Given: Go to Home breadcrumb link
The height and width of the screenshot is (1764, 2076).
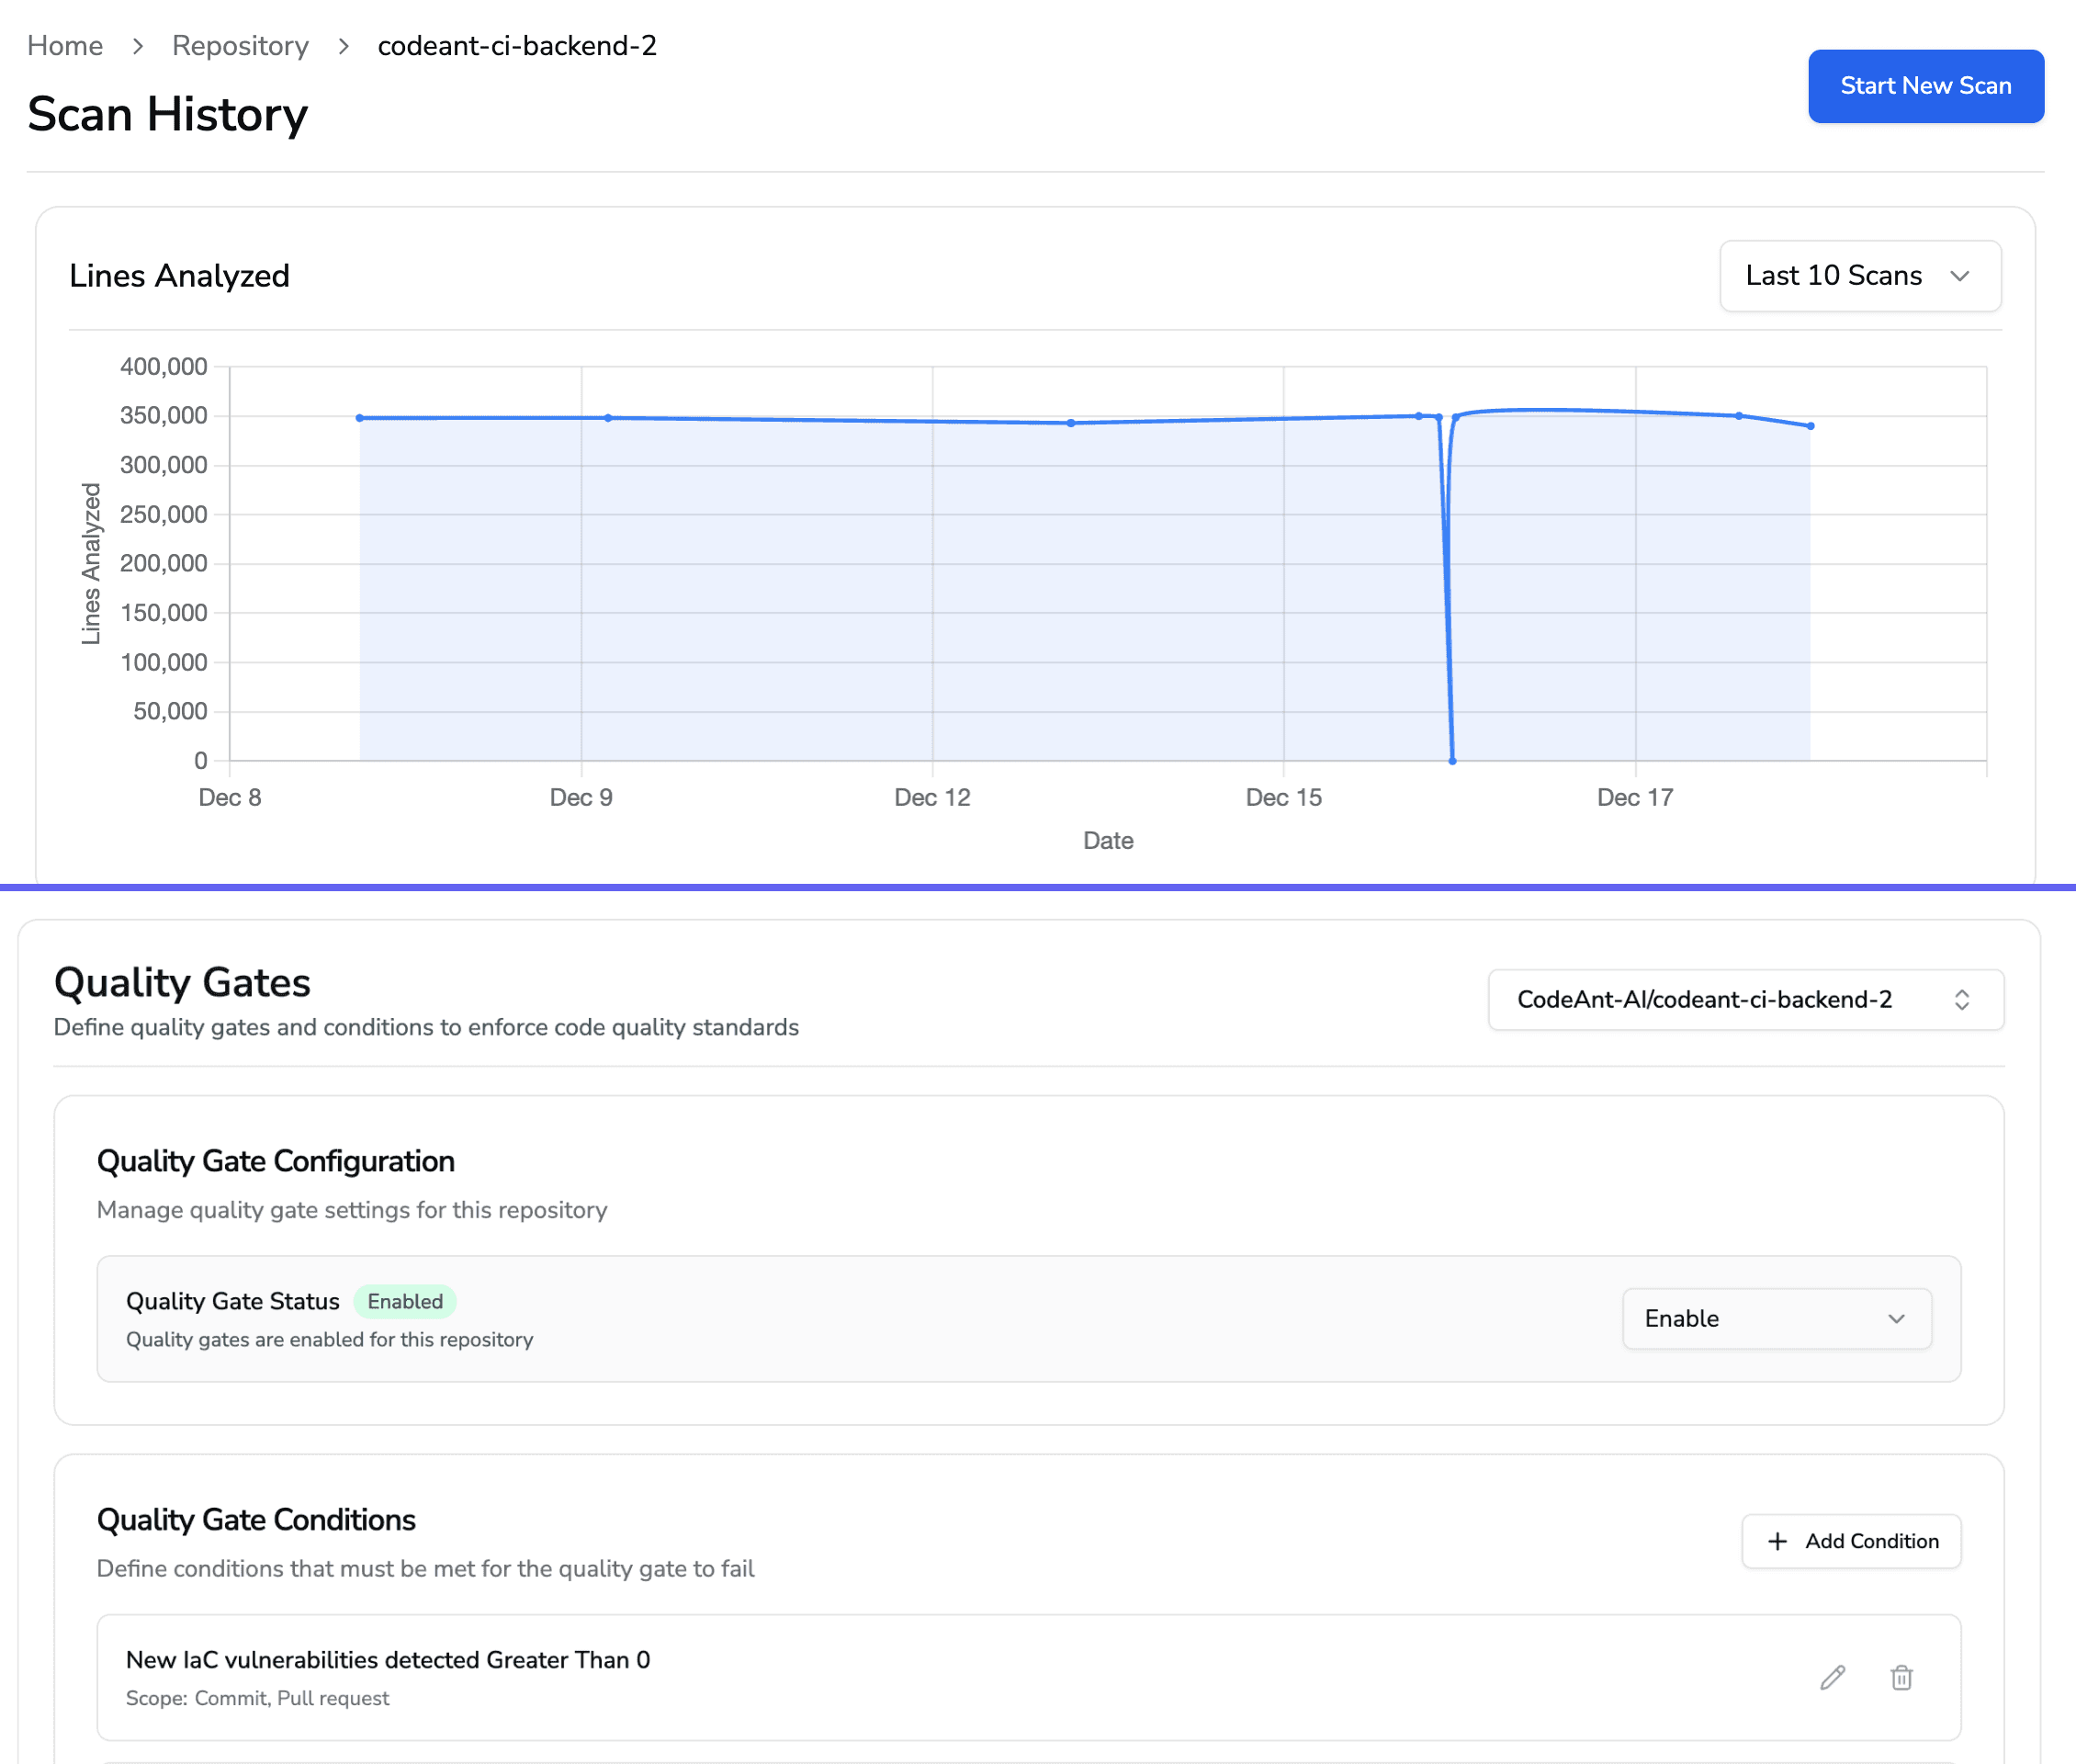Looking at the screenshot, I should [65, 46].
